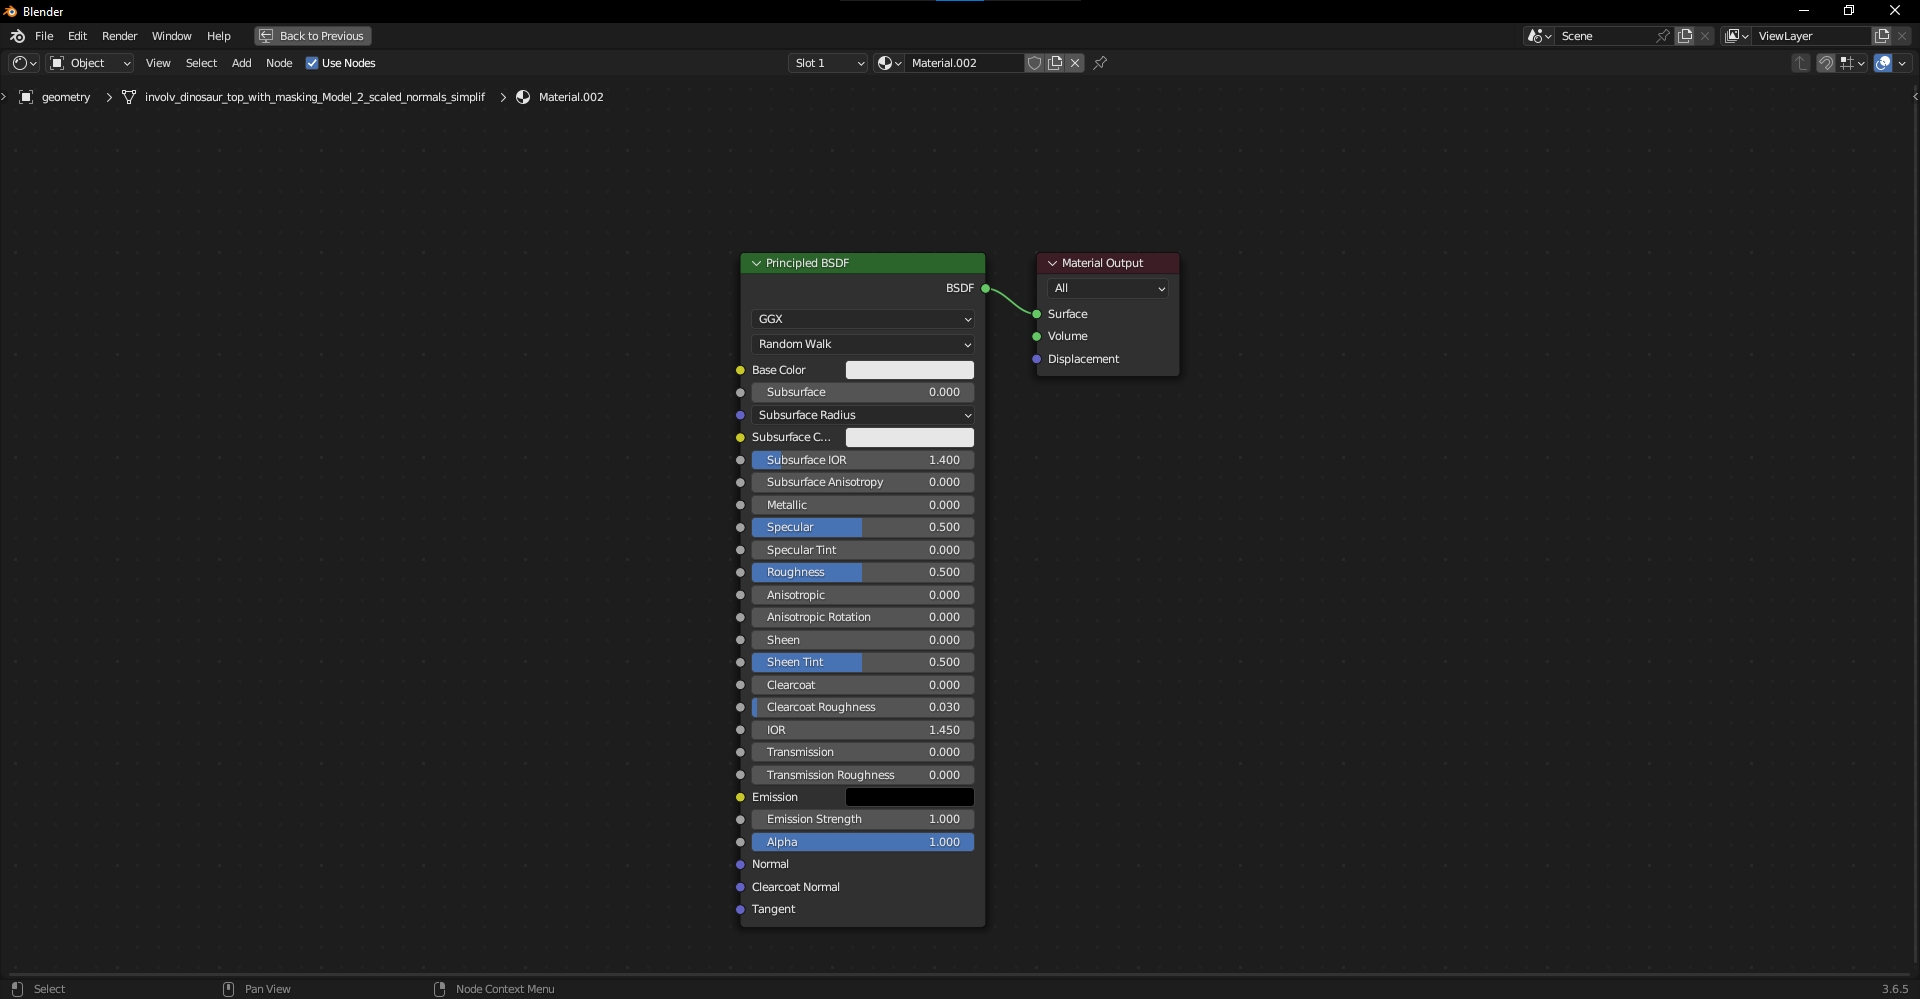1920x999 pixels.
Task: Open the Slot 1 dropdown
Action: click(x=828, y=63)
